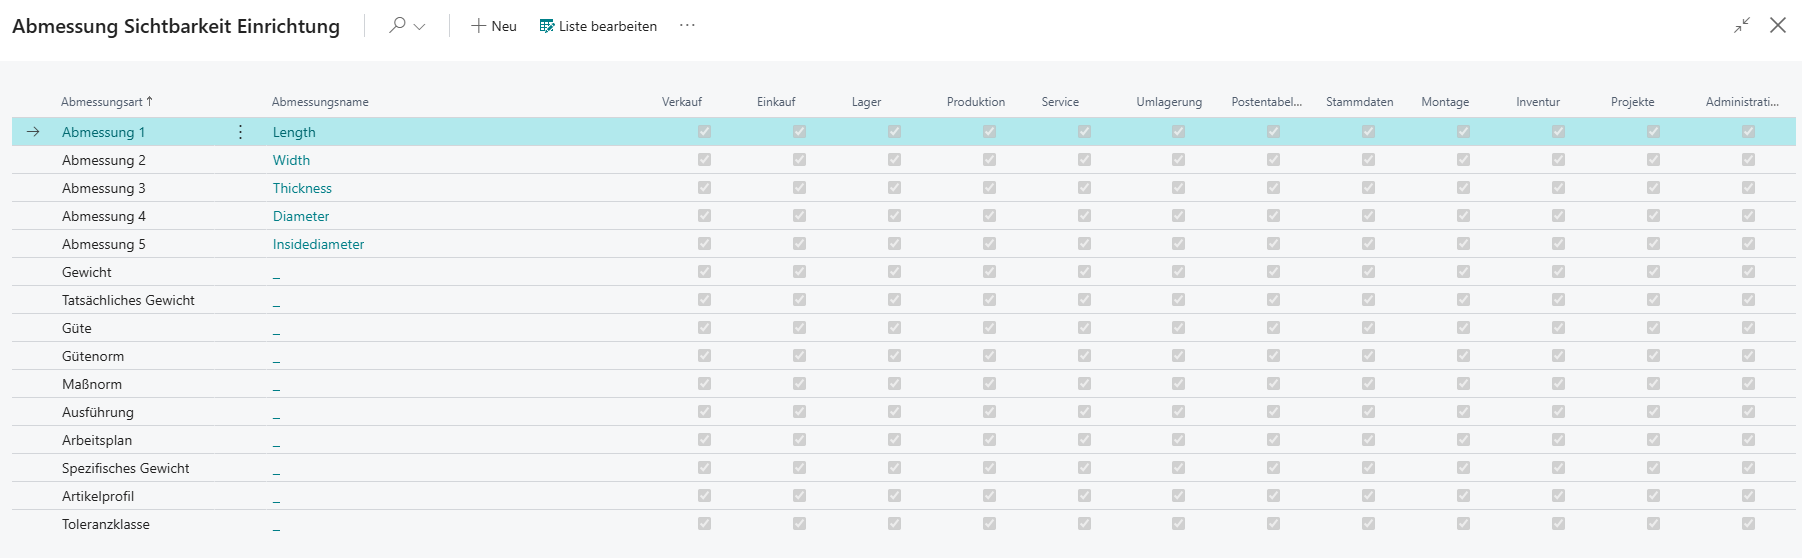The width and height of the screenshot is (1802, 558).
Task: Click the Stammdaten column header
Action: pyautogui.click(x=1359, y=102)
